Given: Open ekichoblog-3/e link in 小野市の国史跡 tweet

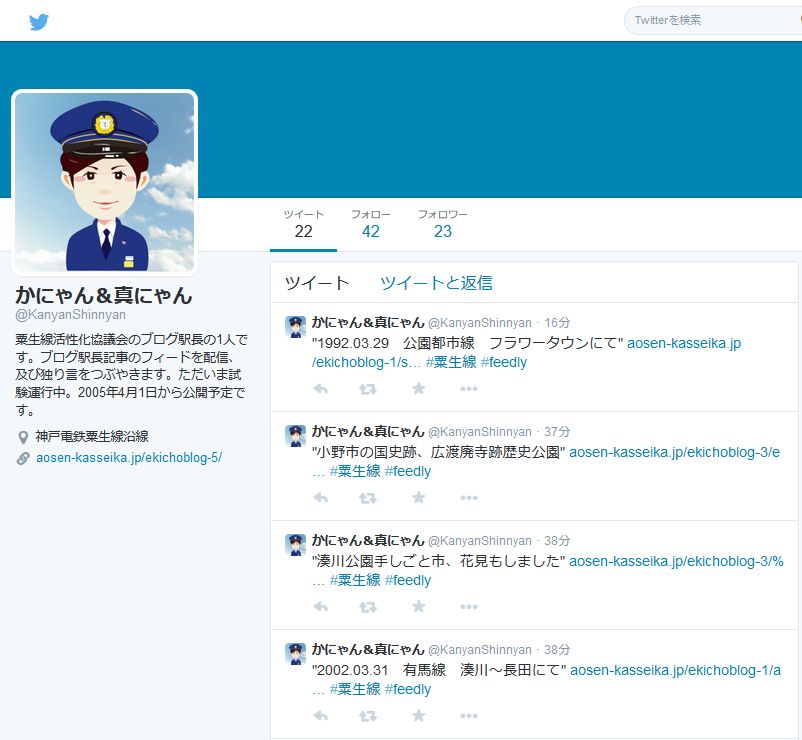Looking at the screenshot, I should pos(675,452).
